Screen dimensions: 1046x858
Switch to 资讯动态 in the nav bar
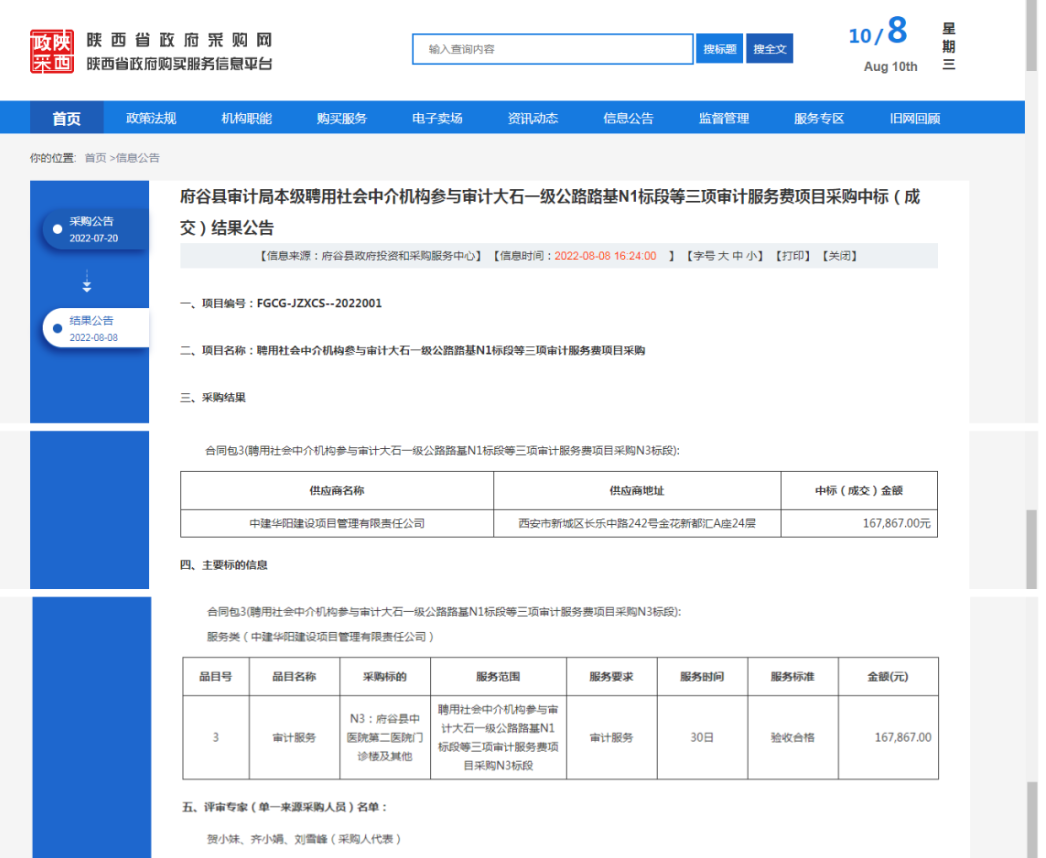pos(532,118)
